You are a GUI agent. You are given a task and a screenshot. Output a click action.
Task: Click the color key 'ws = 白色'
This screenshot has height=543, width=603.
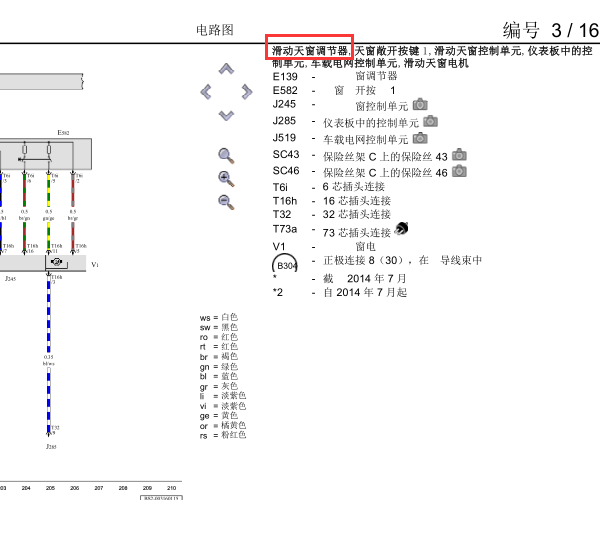pyautogui.click(x=219, y=317)
